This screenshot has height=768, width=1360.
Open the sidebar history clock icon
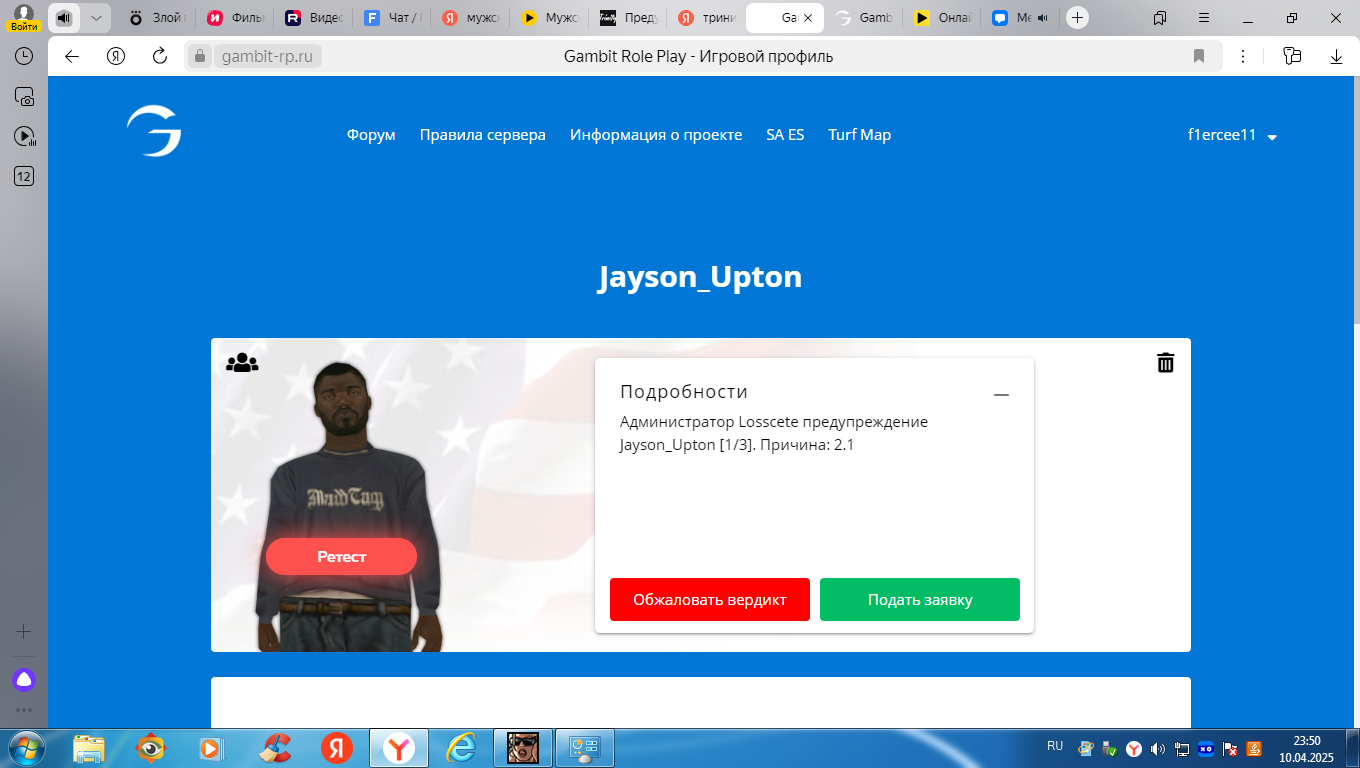click(x=24, y=56)
